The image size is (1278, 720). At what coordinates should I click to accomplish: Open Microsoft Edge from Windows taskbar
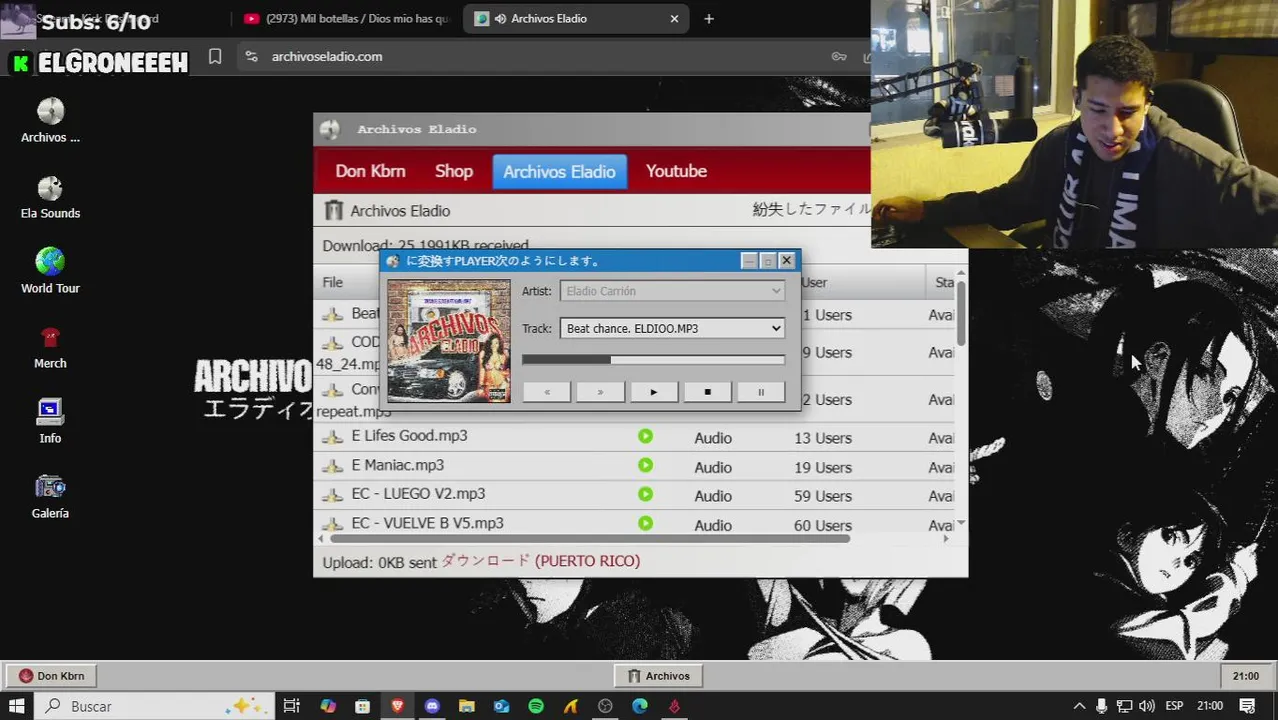coord(640,706)
